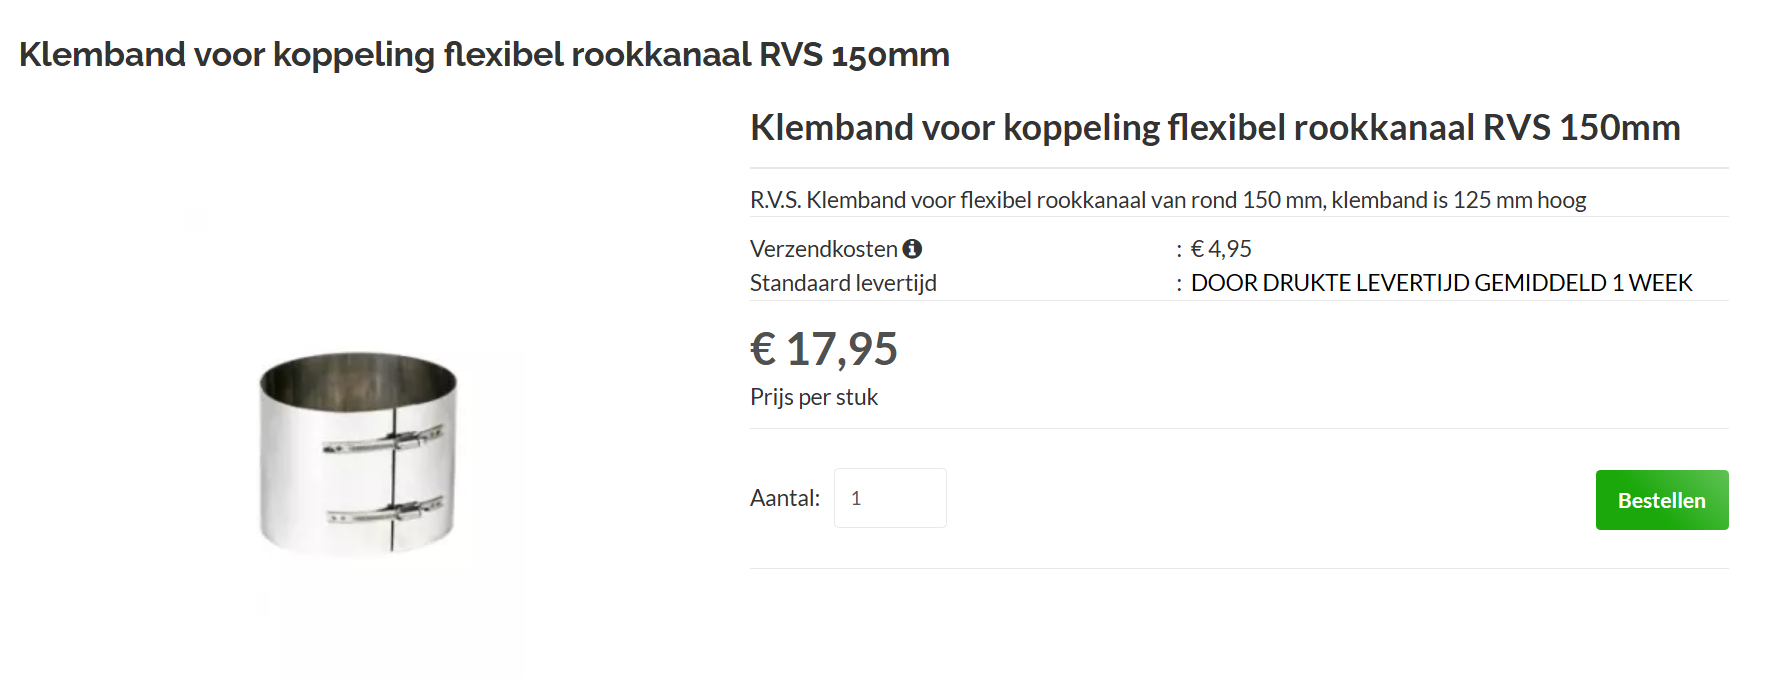Focus the Aantal quantity input field
1778x679 pixels.
(890, 498)
